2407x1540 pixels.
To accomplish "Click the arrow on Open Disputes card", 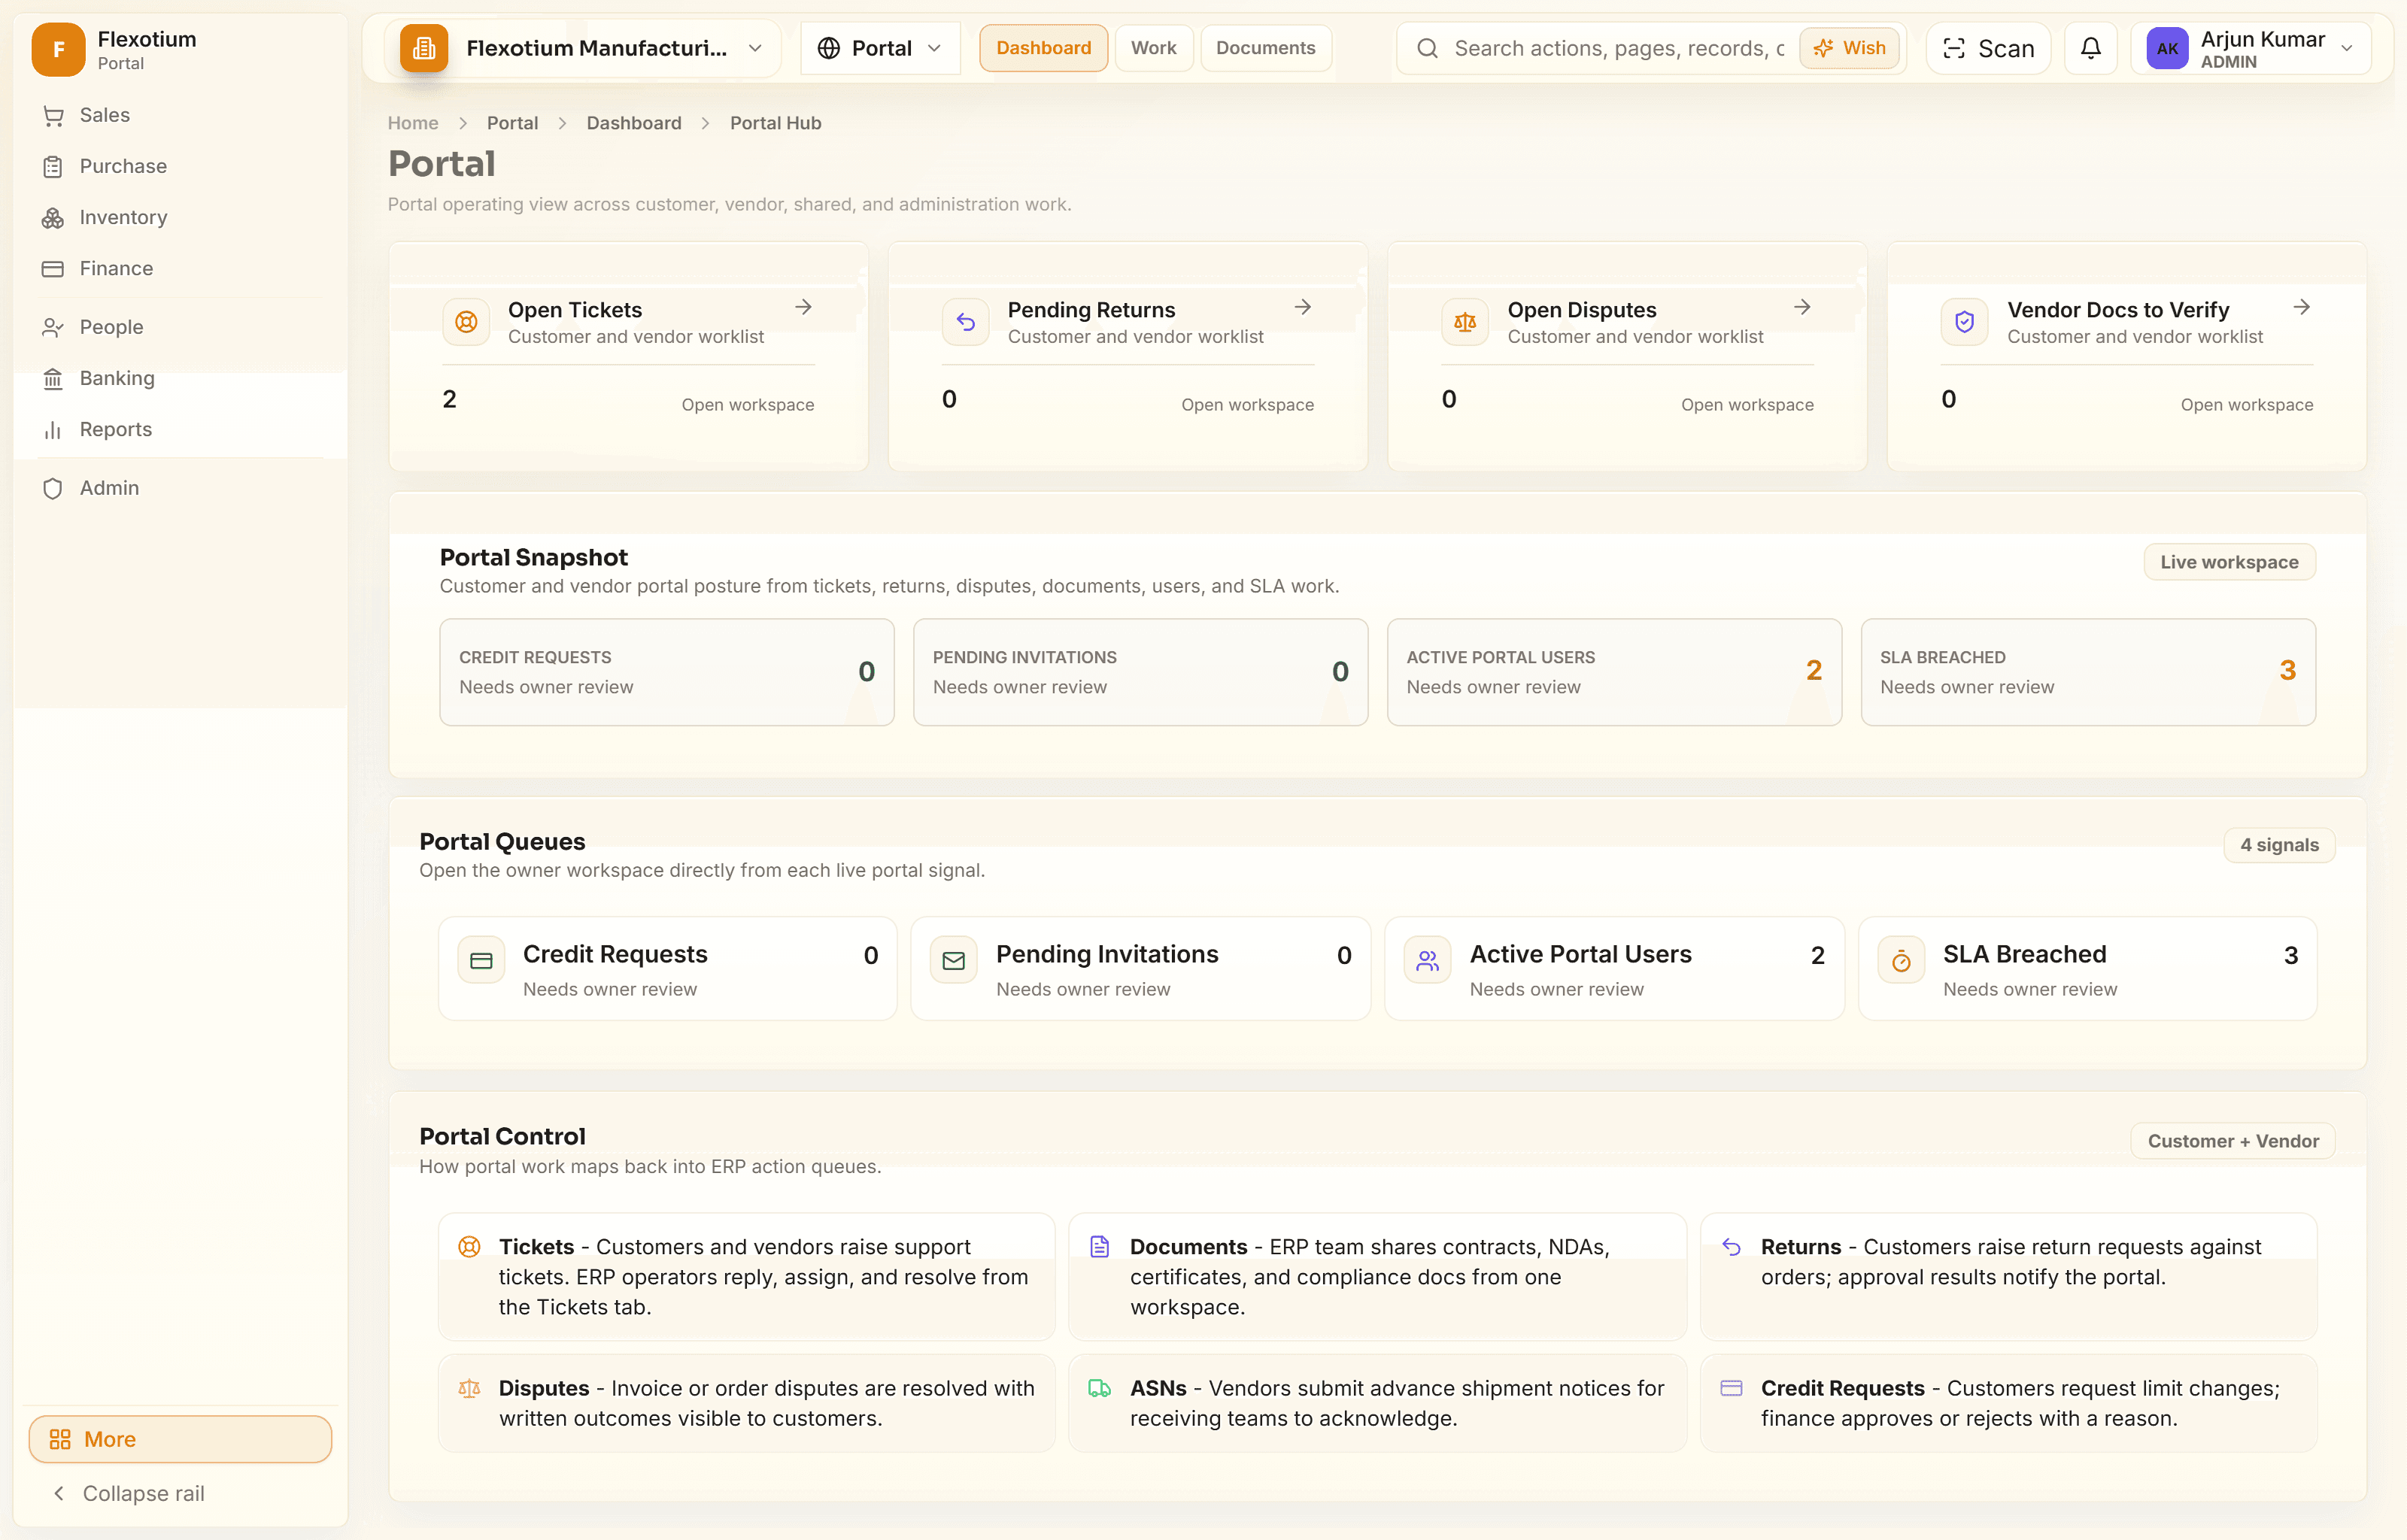I will click(x=1802, y=307).
